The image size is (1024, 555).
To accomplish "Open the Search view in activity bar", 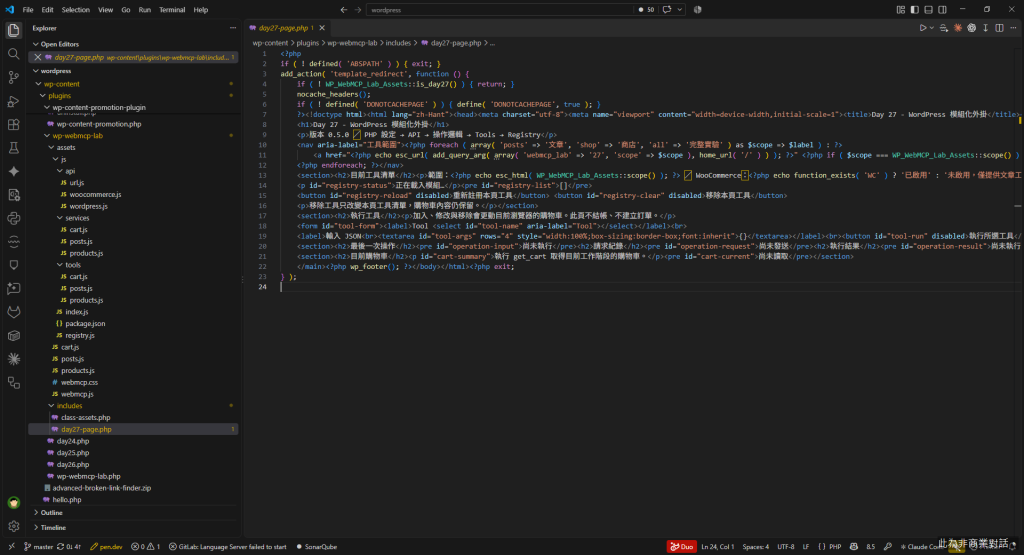I will coord(14,54).
